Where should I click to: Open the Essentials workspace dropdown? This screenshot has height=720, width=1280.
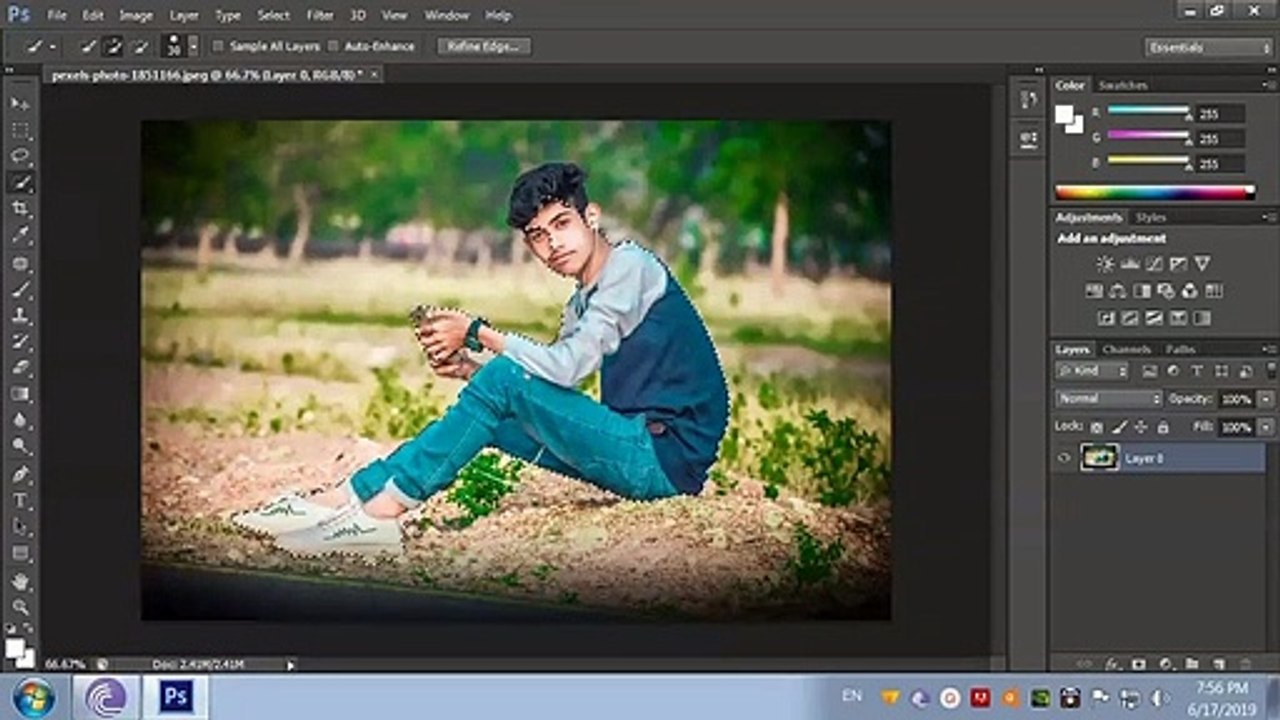click(1208, 47)
